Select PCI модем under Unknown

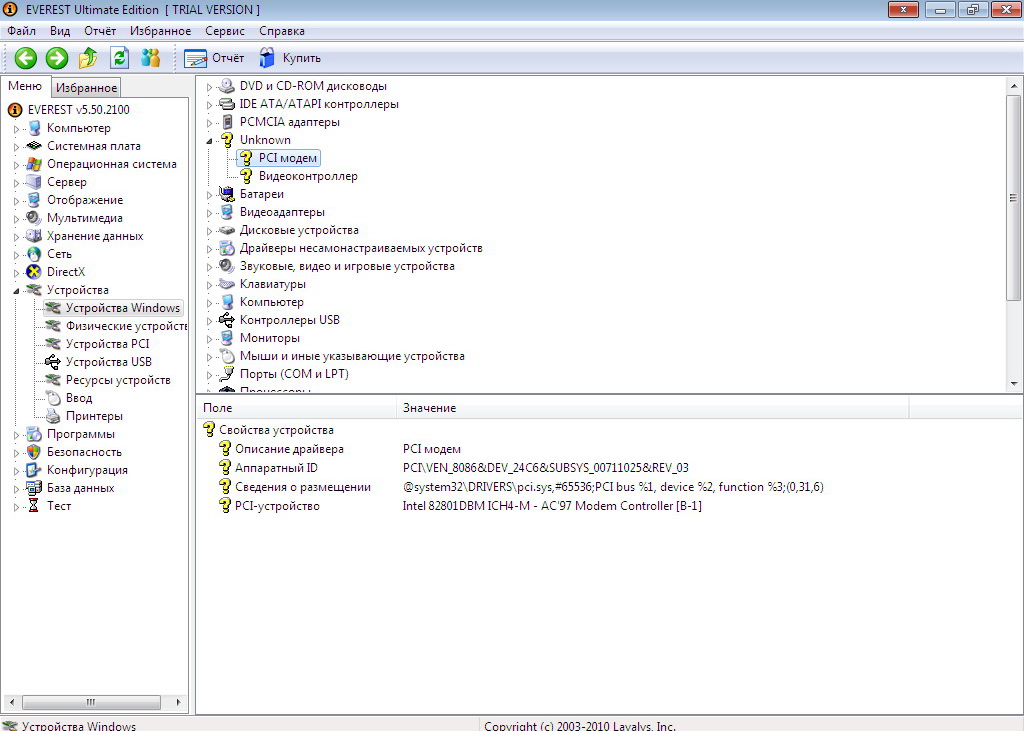tap(288, 158)
